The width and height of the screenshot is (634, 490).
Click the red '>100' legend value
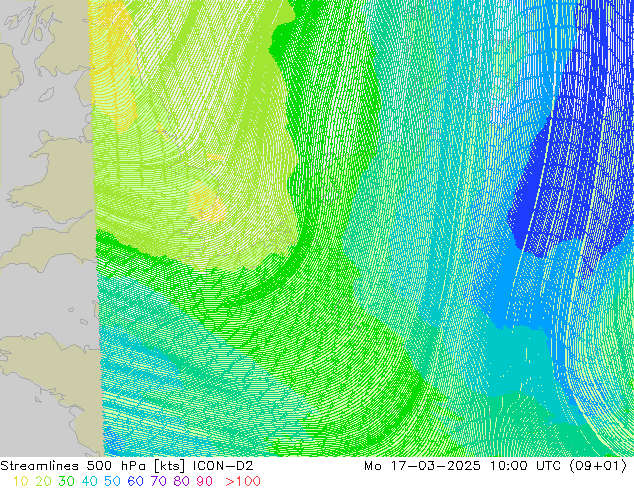tap(243, 482)
